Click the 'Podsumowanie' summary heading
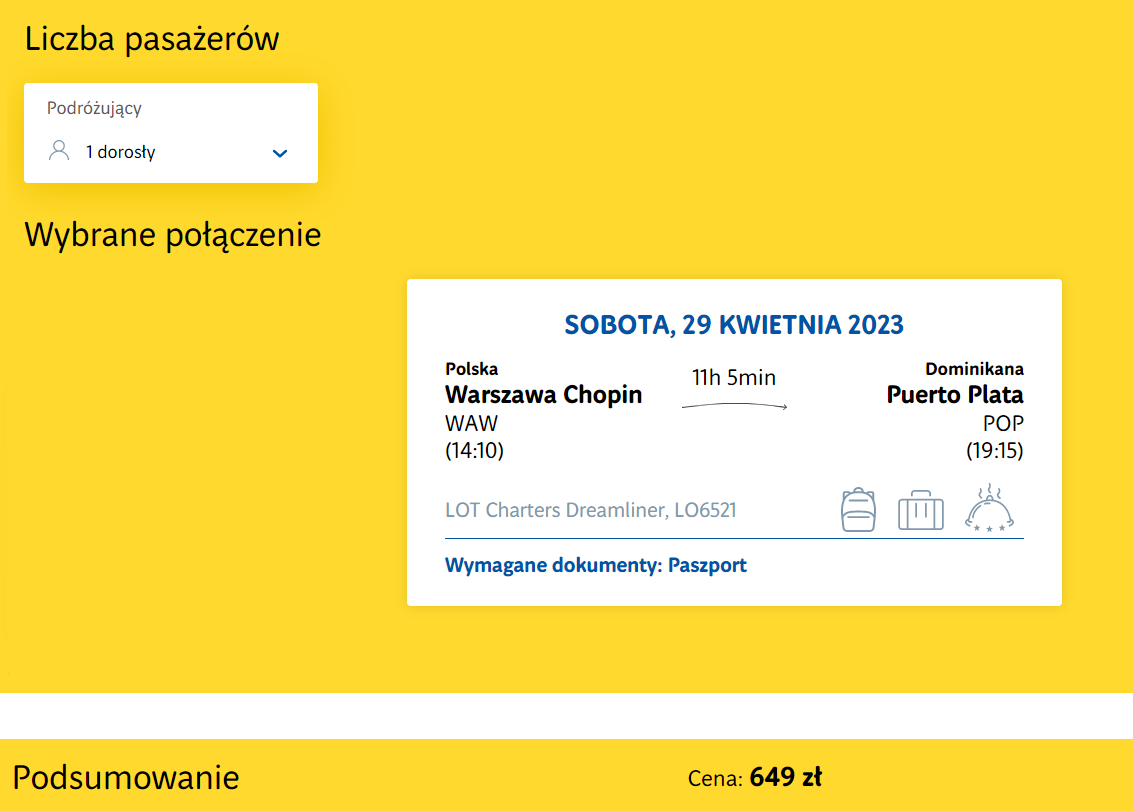 point(126,777)
